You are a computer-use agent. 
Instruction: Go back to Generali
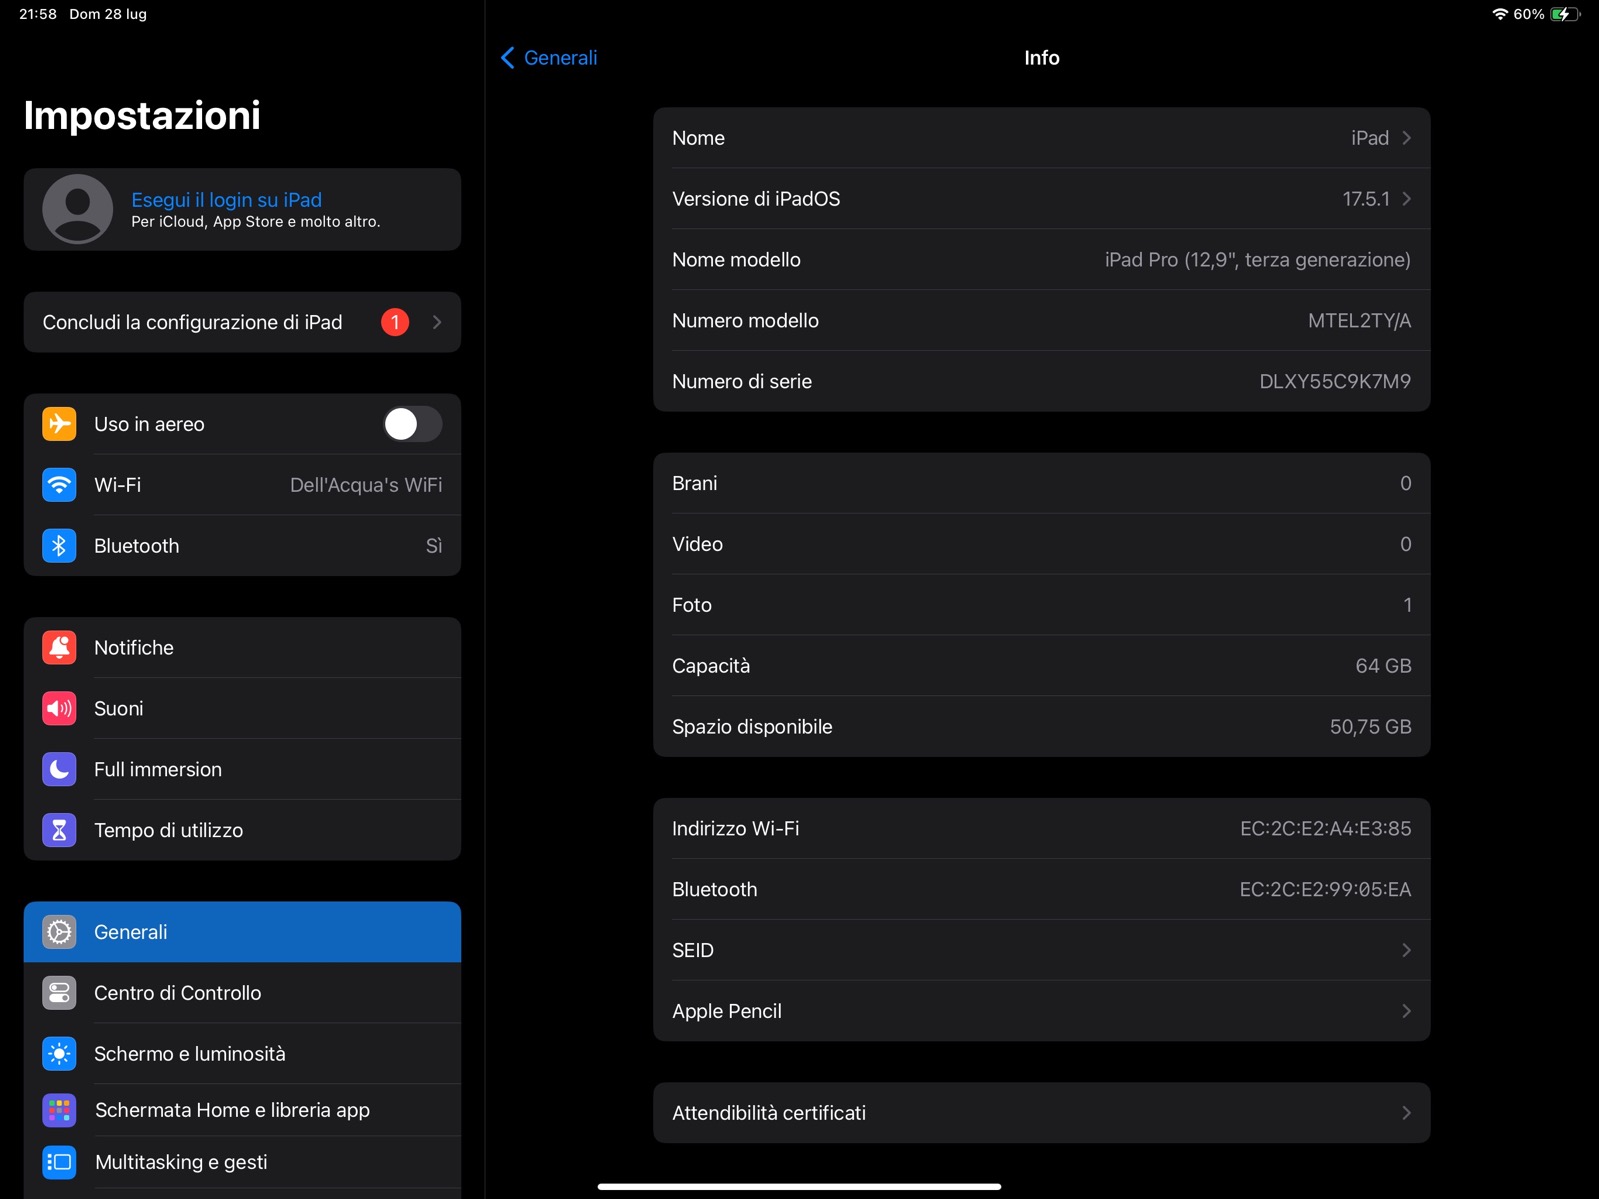[x=549, y=58]
